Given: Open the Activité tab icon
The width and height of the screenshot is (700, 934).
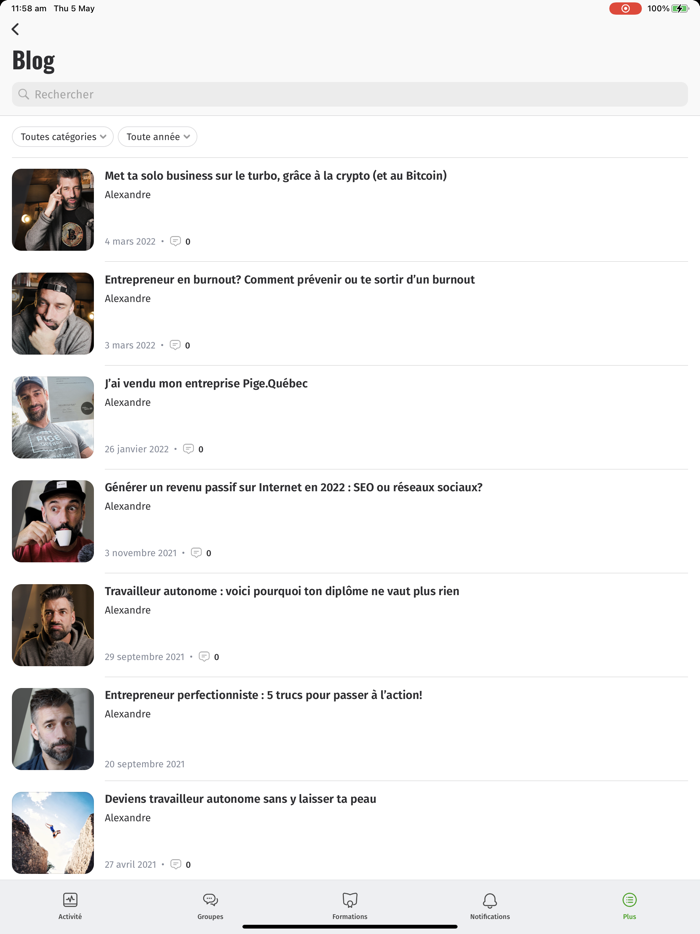Looking at the screenshot, I should click(70, 899).
